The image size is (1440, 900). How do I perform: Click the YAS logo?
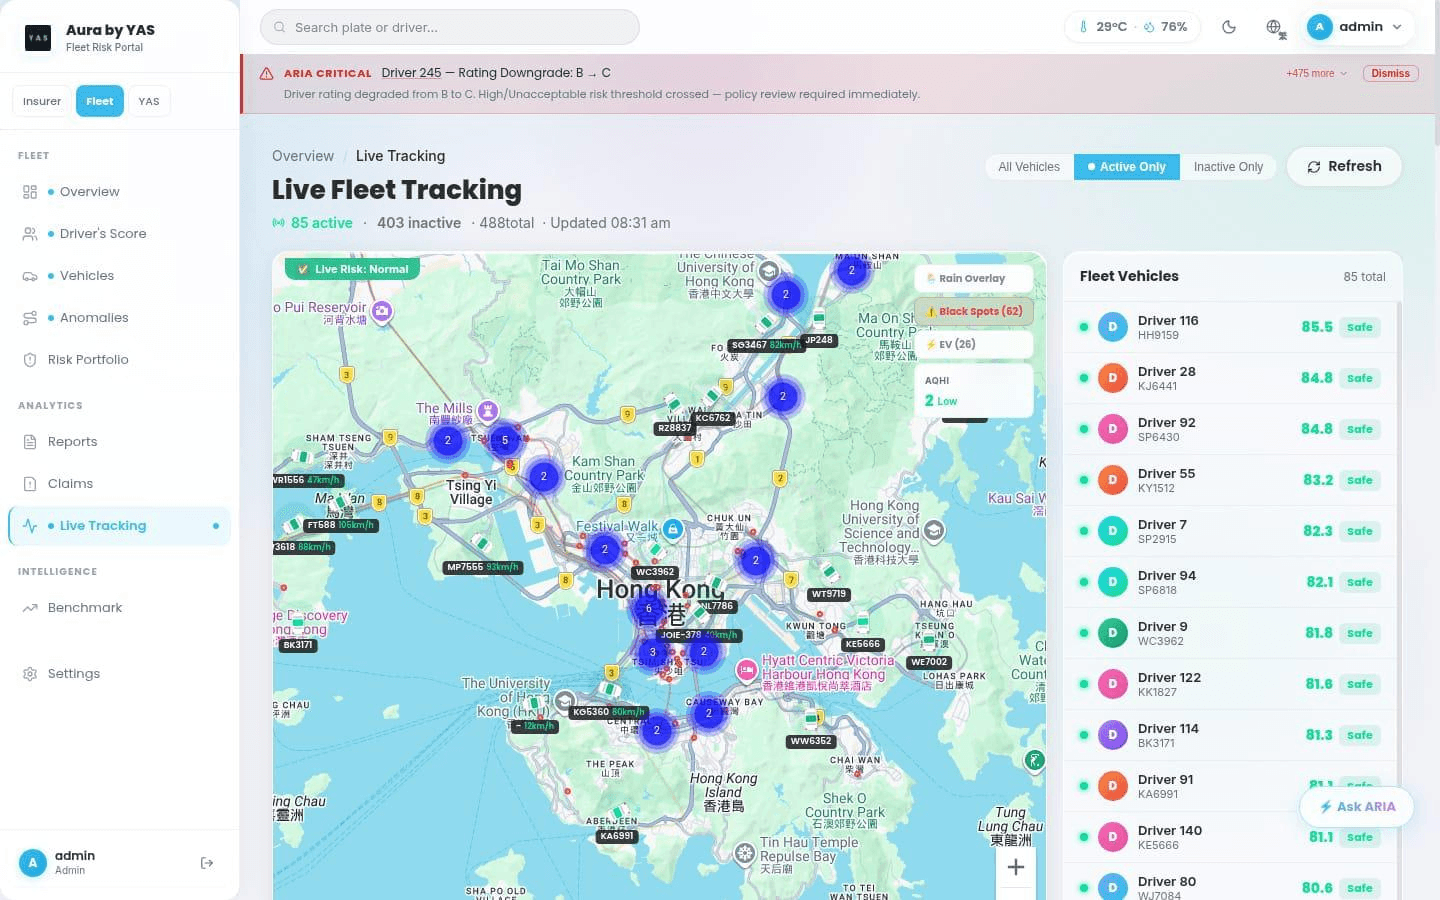[38, 38]
